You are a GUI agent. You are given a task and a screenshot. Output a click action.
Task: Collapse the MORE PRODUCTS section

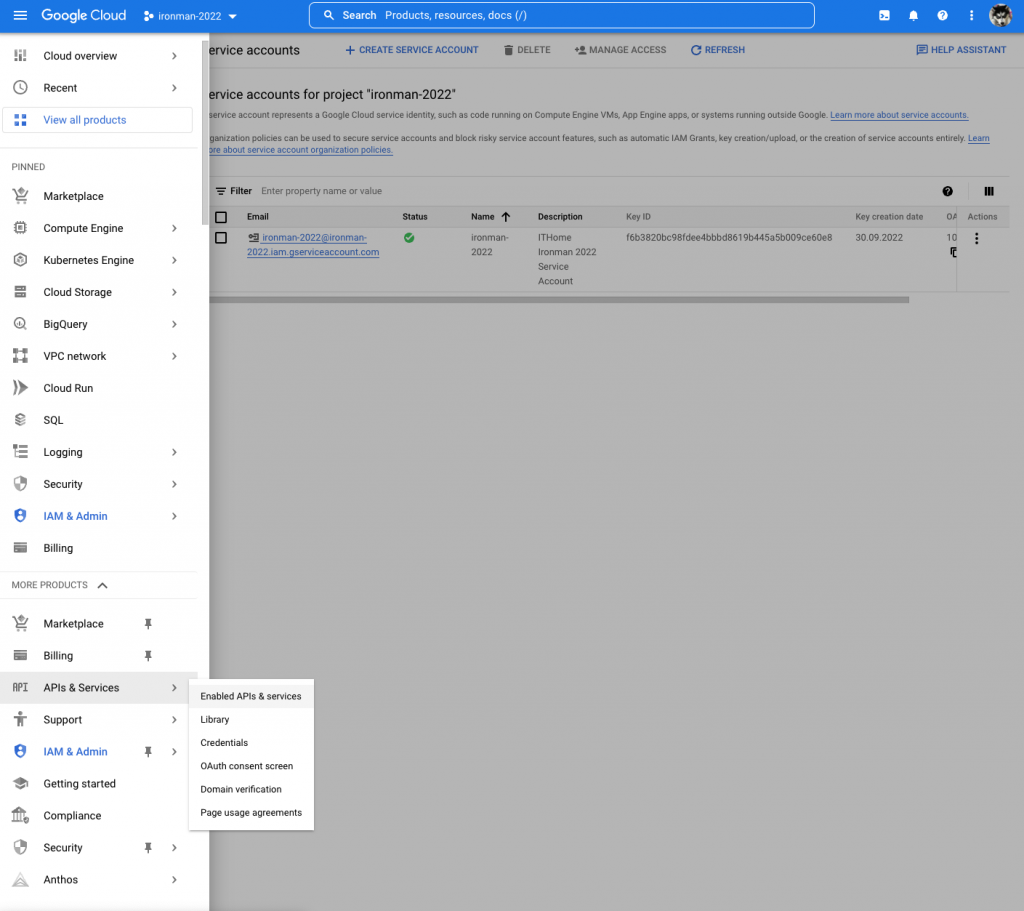tap(103, 585)
